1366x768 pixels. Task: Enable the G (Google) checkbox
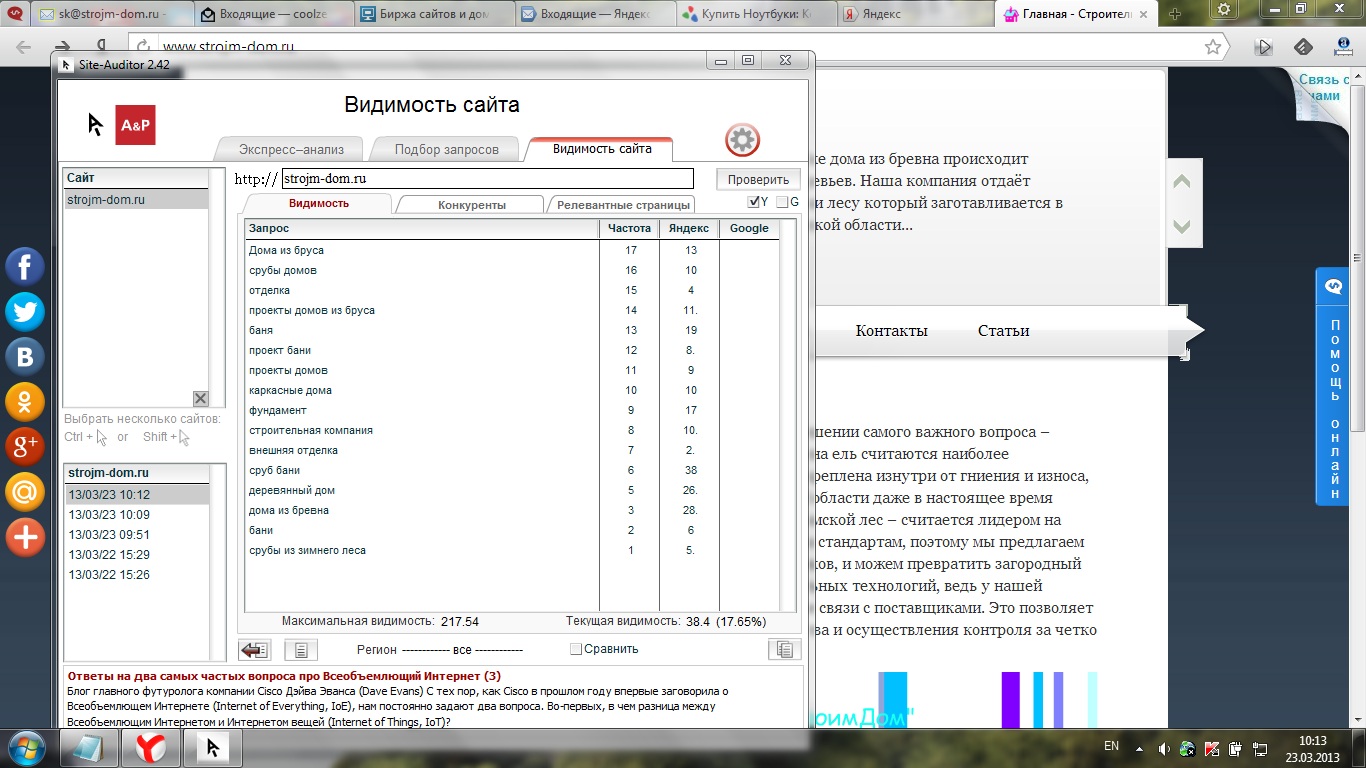pos(782,202)
